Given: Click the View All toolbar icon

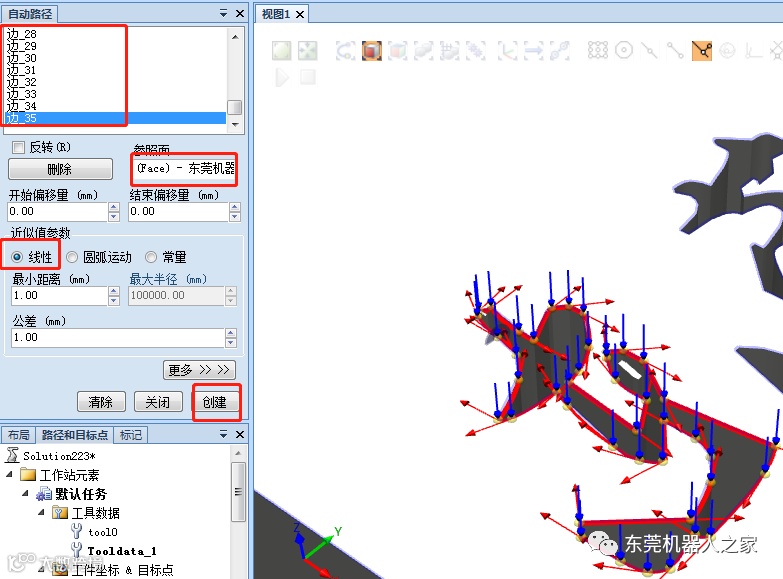Looking at the screenshot, I should click(282, 50).
